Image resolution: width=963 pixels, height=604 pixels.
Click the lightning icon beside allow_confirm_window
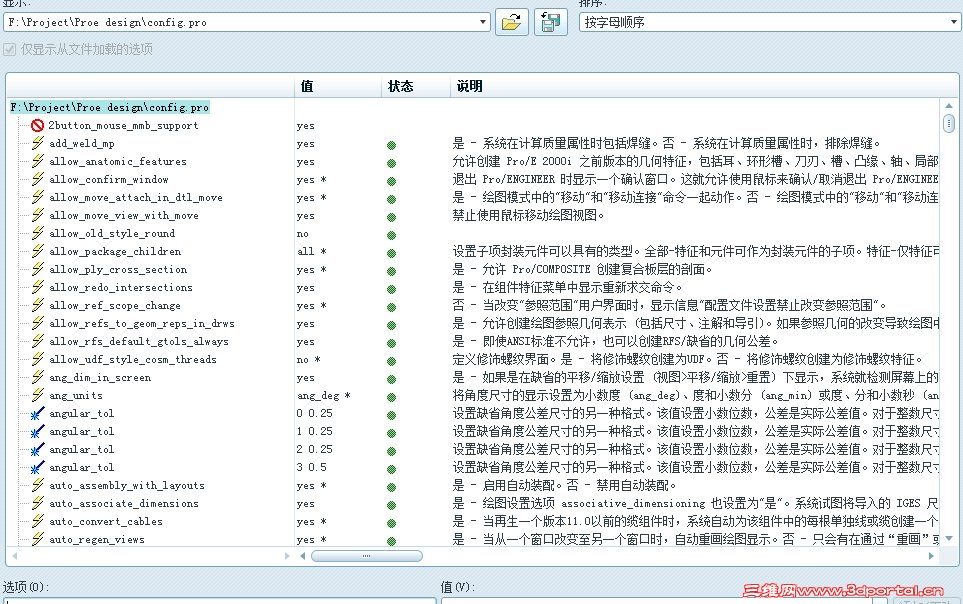point(38,179)
